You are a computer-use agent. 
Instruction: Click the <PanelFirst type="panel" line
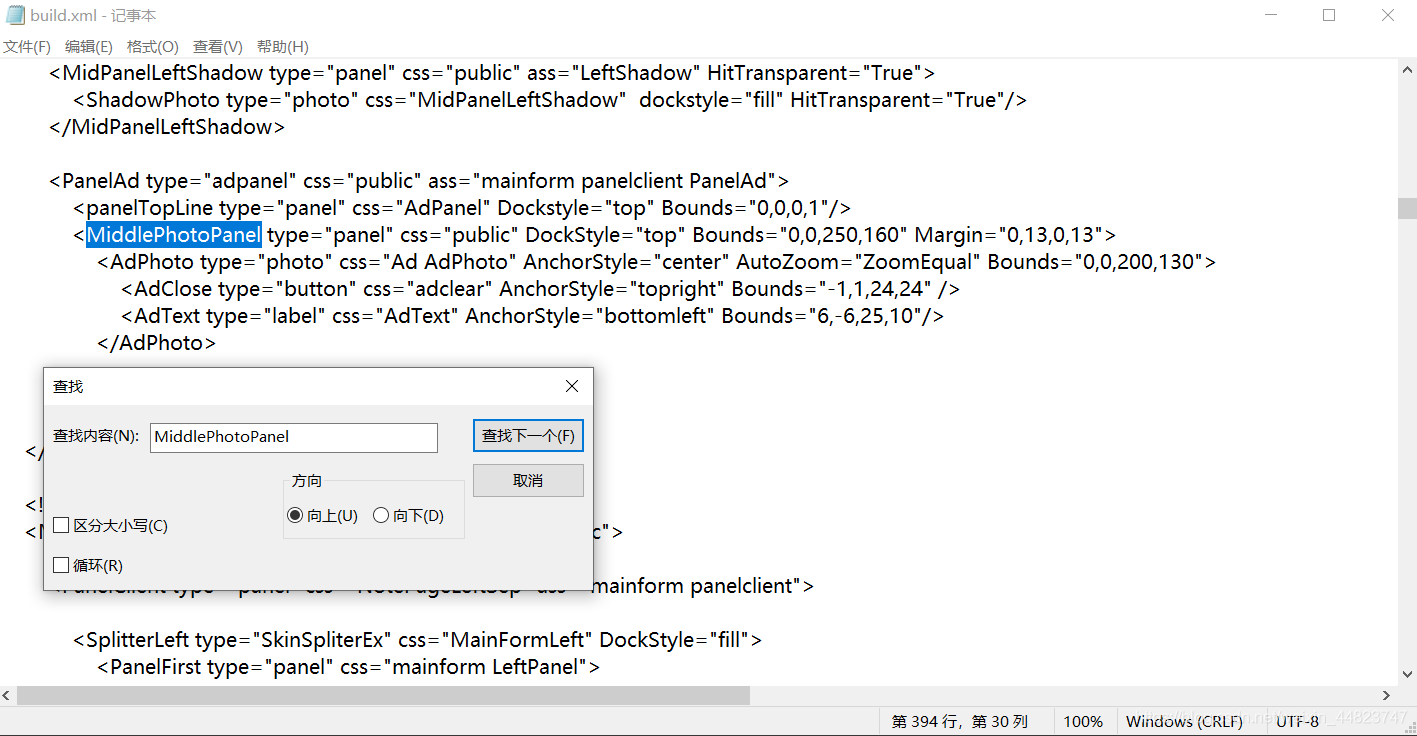point(348,667)
